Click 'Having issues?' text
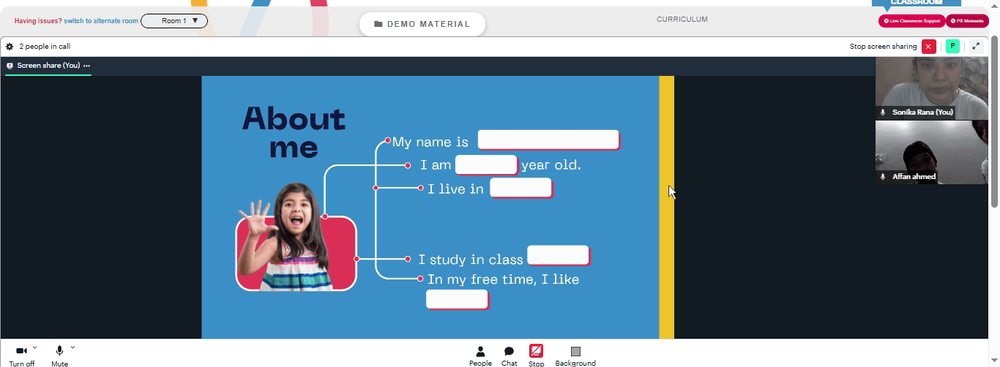Screen dimensions: 1000x367 (38, 21)
